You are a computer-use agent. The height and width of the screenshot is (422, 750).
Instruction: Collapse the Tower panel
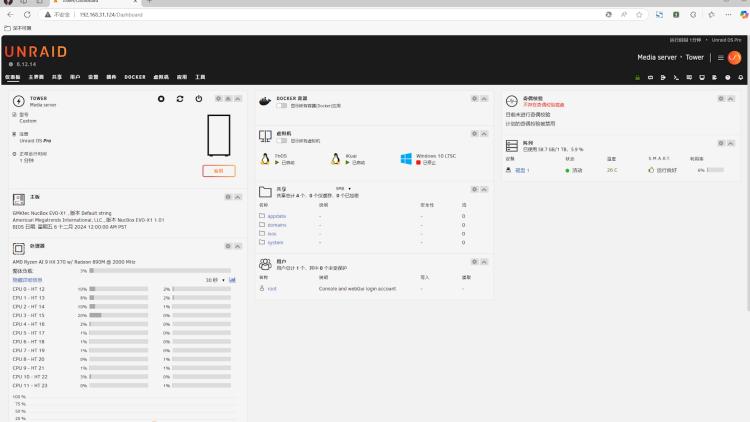(238, 99)
